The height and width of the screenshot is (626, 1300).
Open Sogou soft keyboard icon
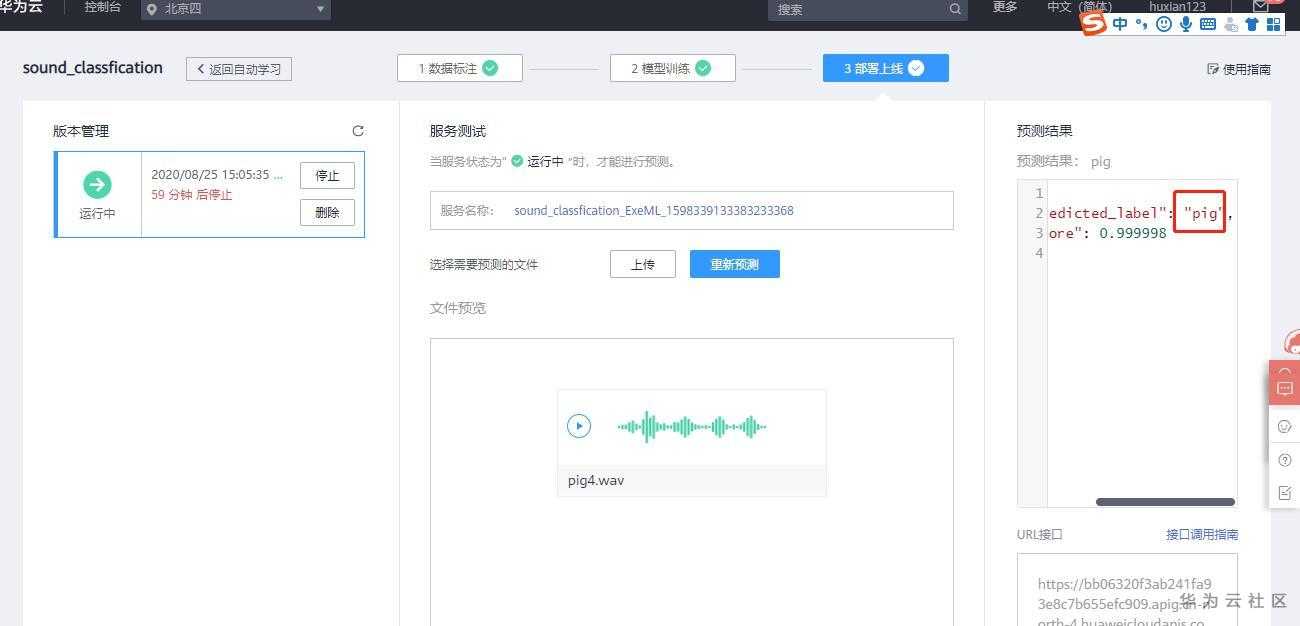pos(1208,24)
